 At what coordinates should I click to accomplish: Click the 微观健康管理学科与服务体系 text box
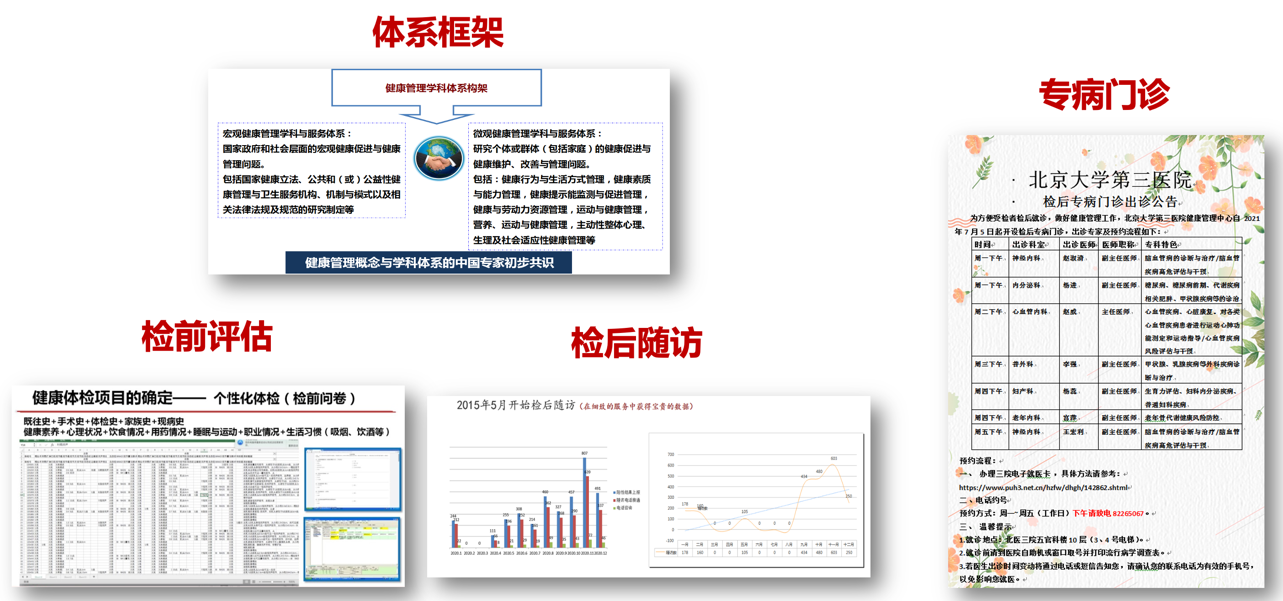click(564, 187)
